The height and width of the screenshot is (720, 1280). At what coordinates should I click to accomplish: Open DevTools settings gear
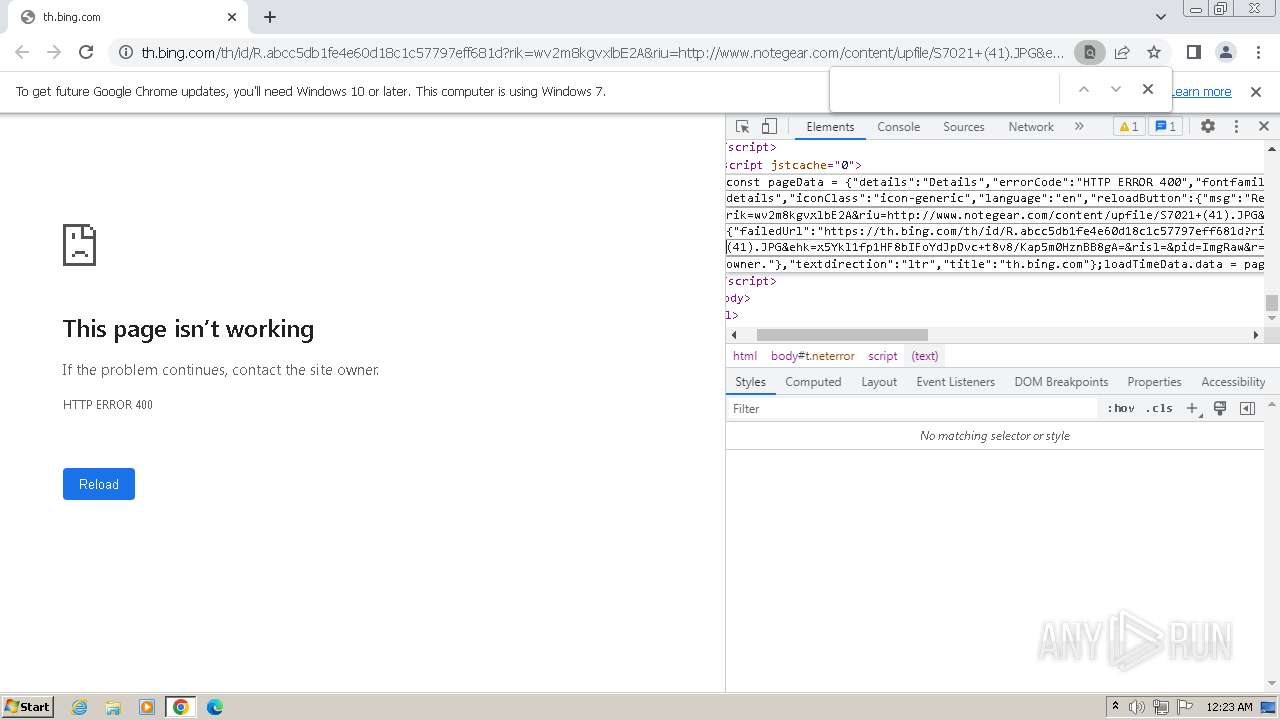[1208, 127]
